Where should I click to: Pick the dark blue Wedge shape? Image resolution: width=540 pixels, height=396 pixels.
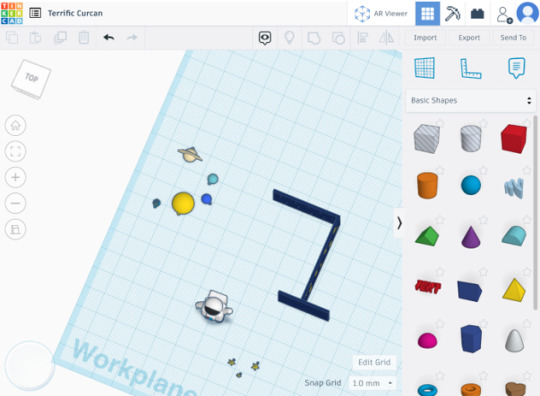point(470,291)
